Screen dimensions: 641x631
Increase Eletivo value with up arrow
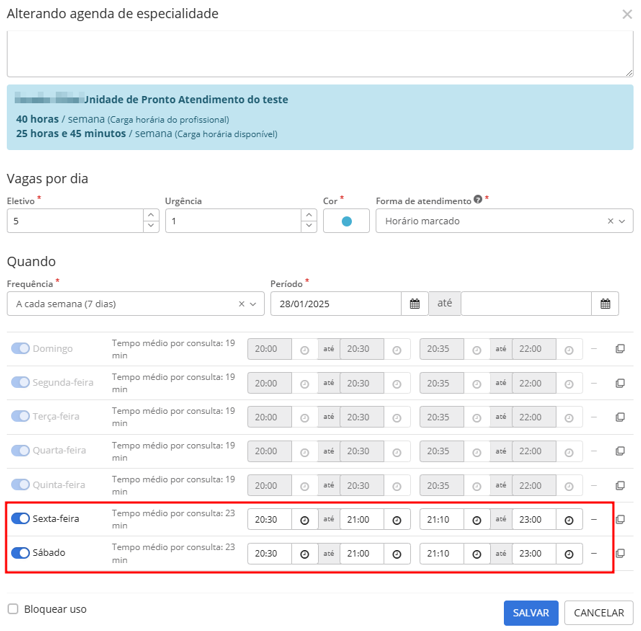151,215
